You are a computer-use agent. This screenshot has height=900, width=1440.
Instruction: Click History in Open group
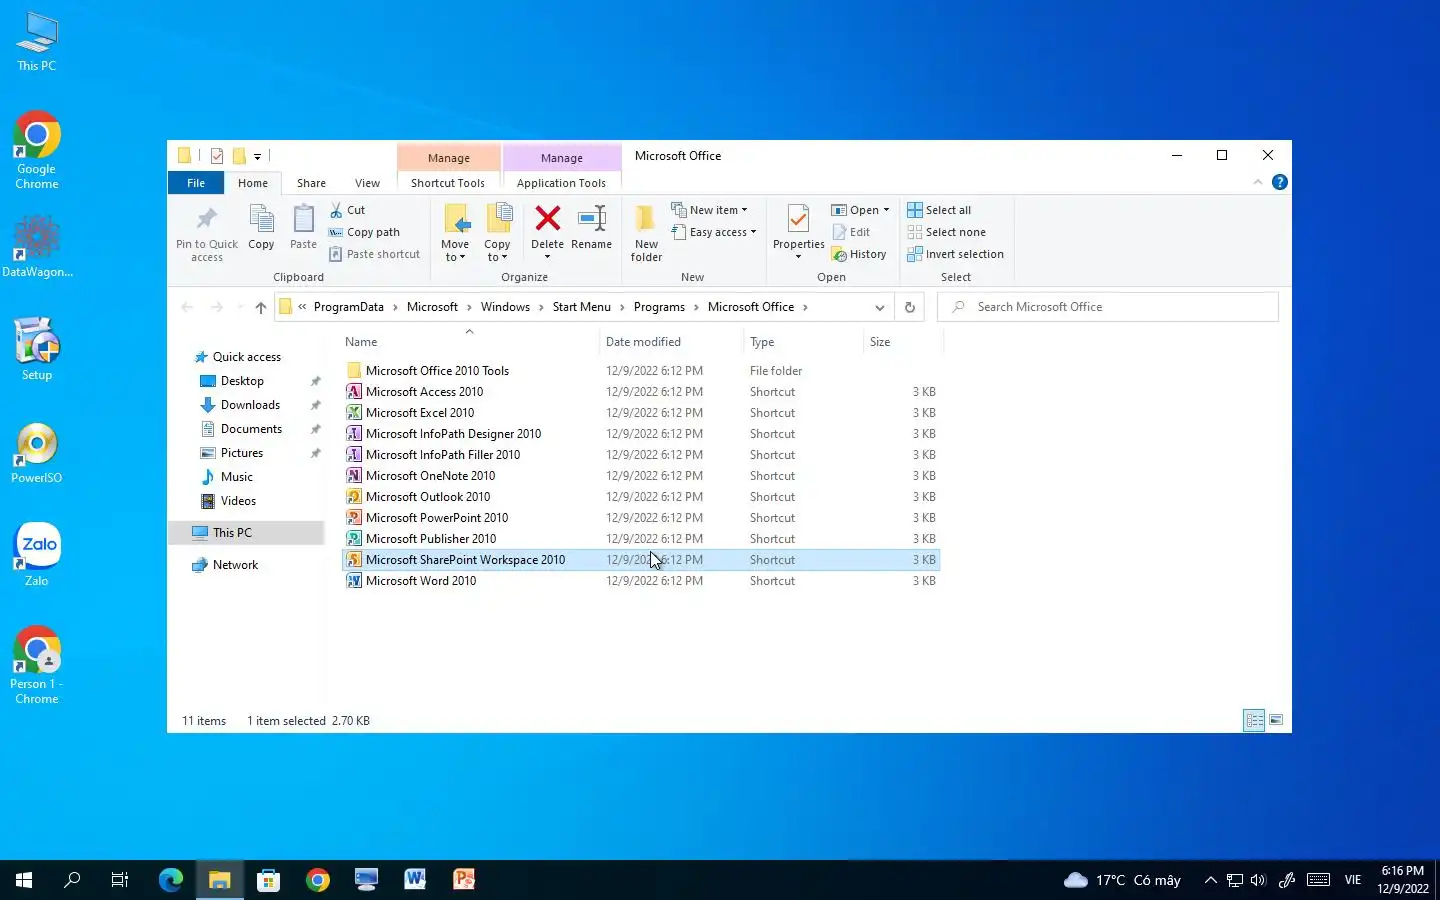tap(860, 254)
